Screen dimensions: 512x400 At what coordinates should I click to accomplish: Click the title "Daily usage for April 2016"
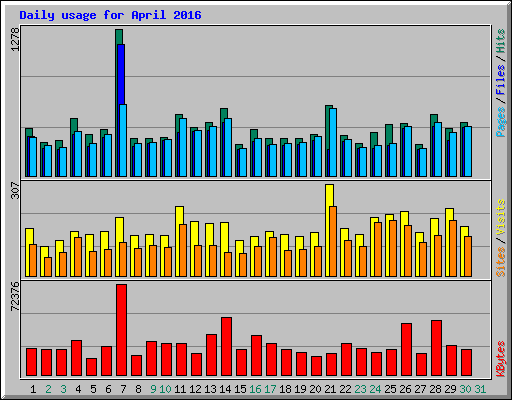(110, 15)
